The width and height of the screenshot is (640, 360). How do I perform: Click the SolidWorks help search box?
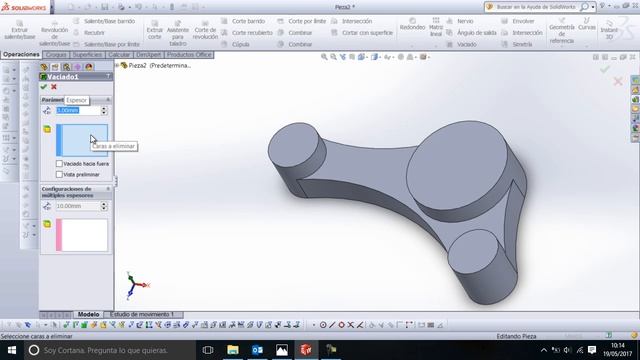[536, 7]
